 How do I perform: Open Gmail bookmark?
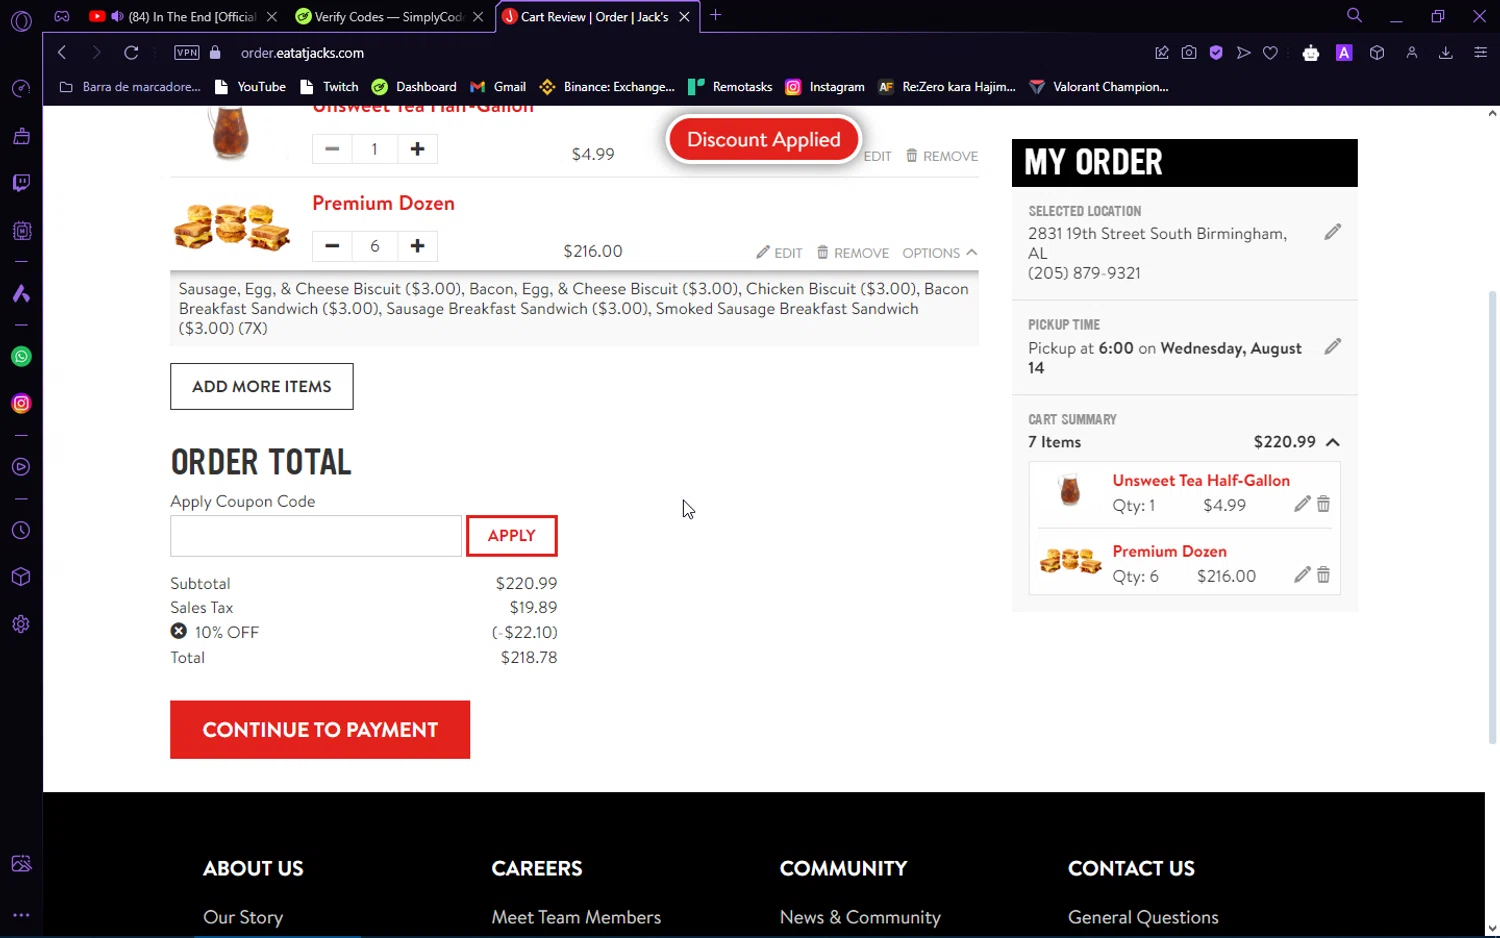tap(498, 87)
